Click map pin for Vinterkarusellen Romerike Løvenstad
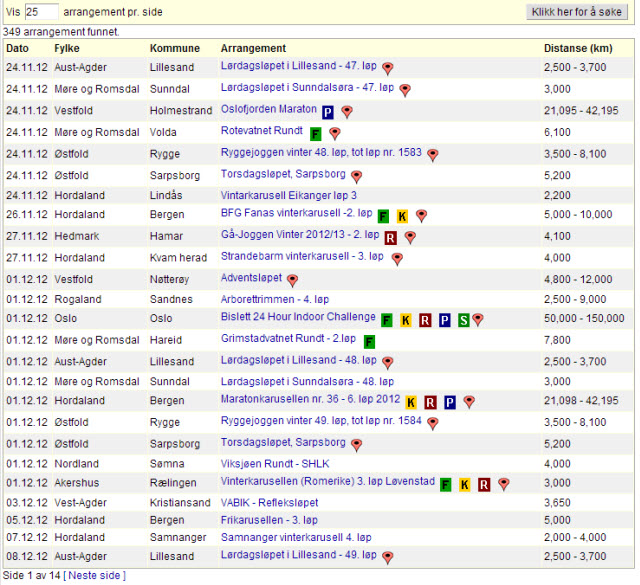640x585 pixels. click(x=504, y=485)
